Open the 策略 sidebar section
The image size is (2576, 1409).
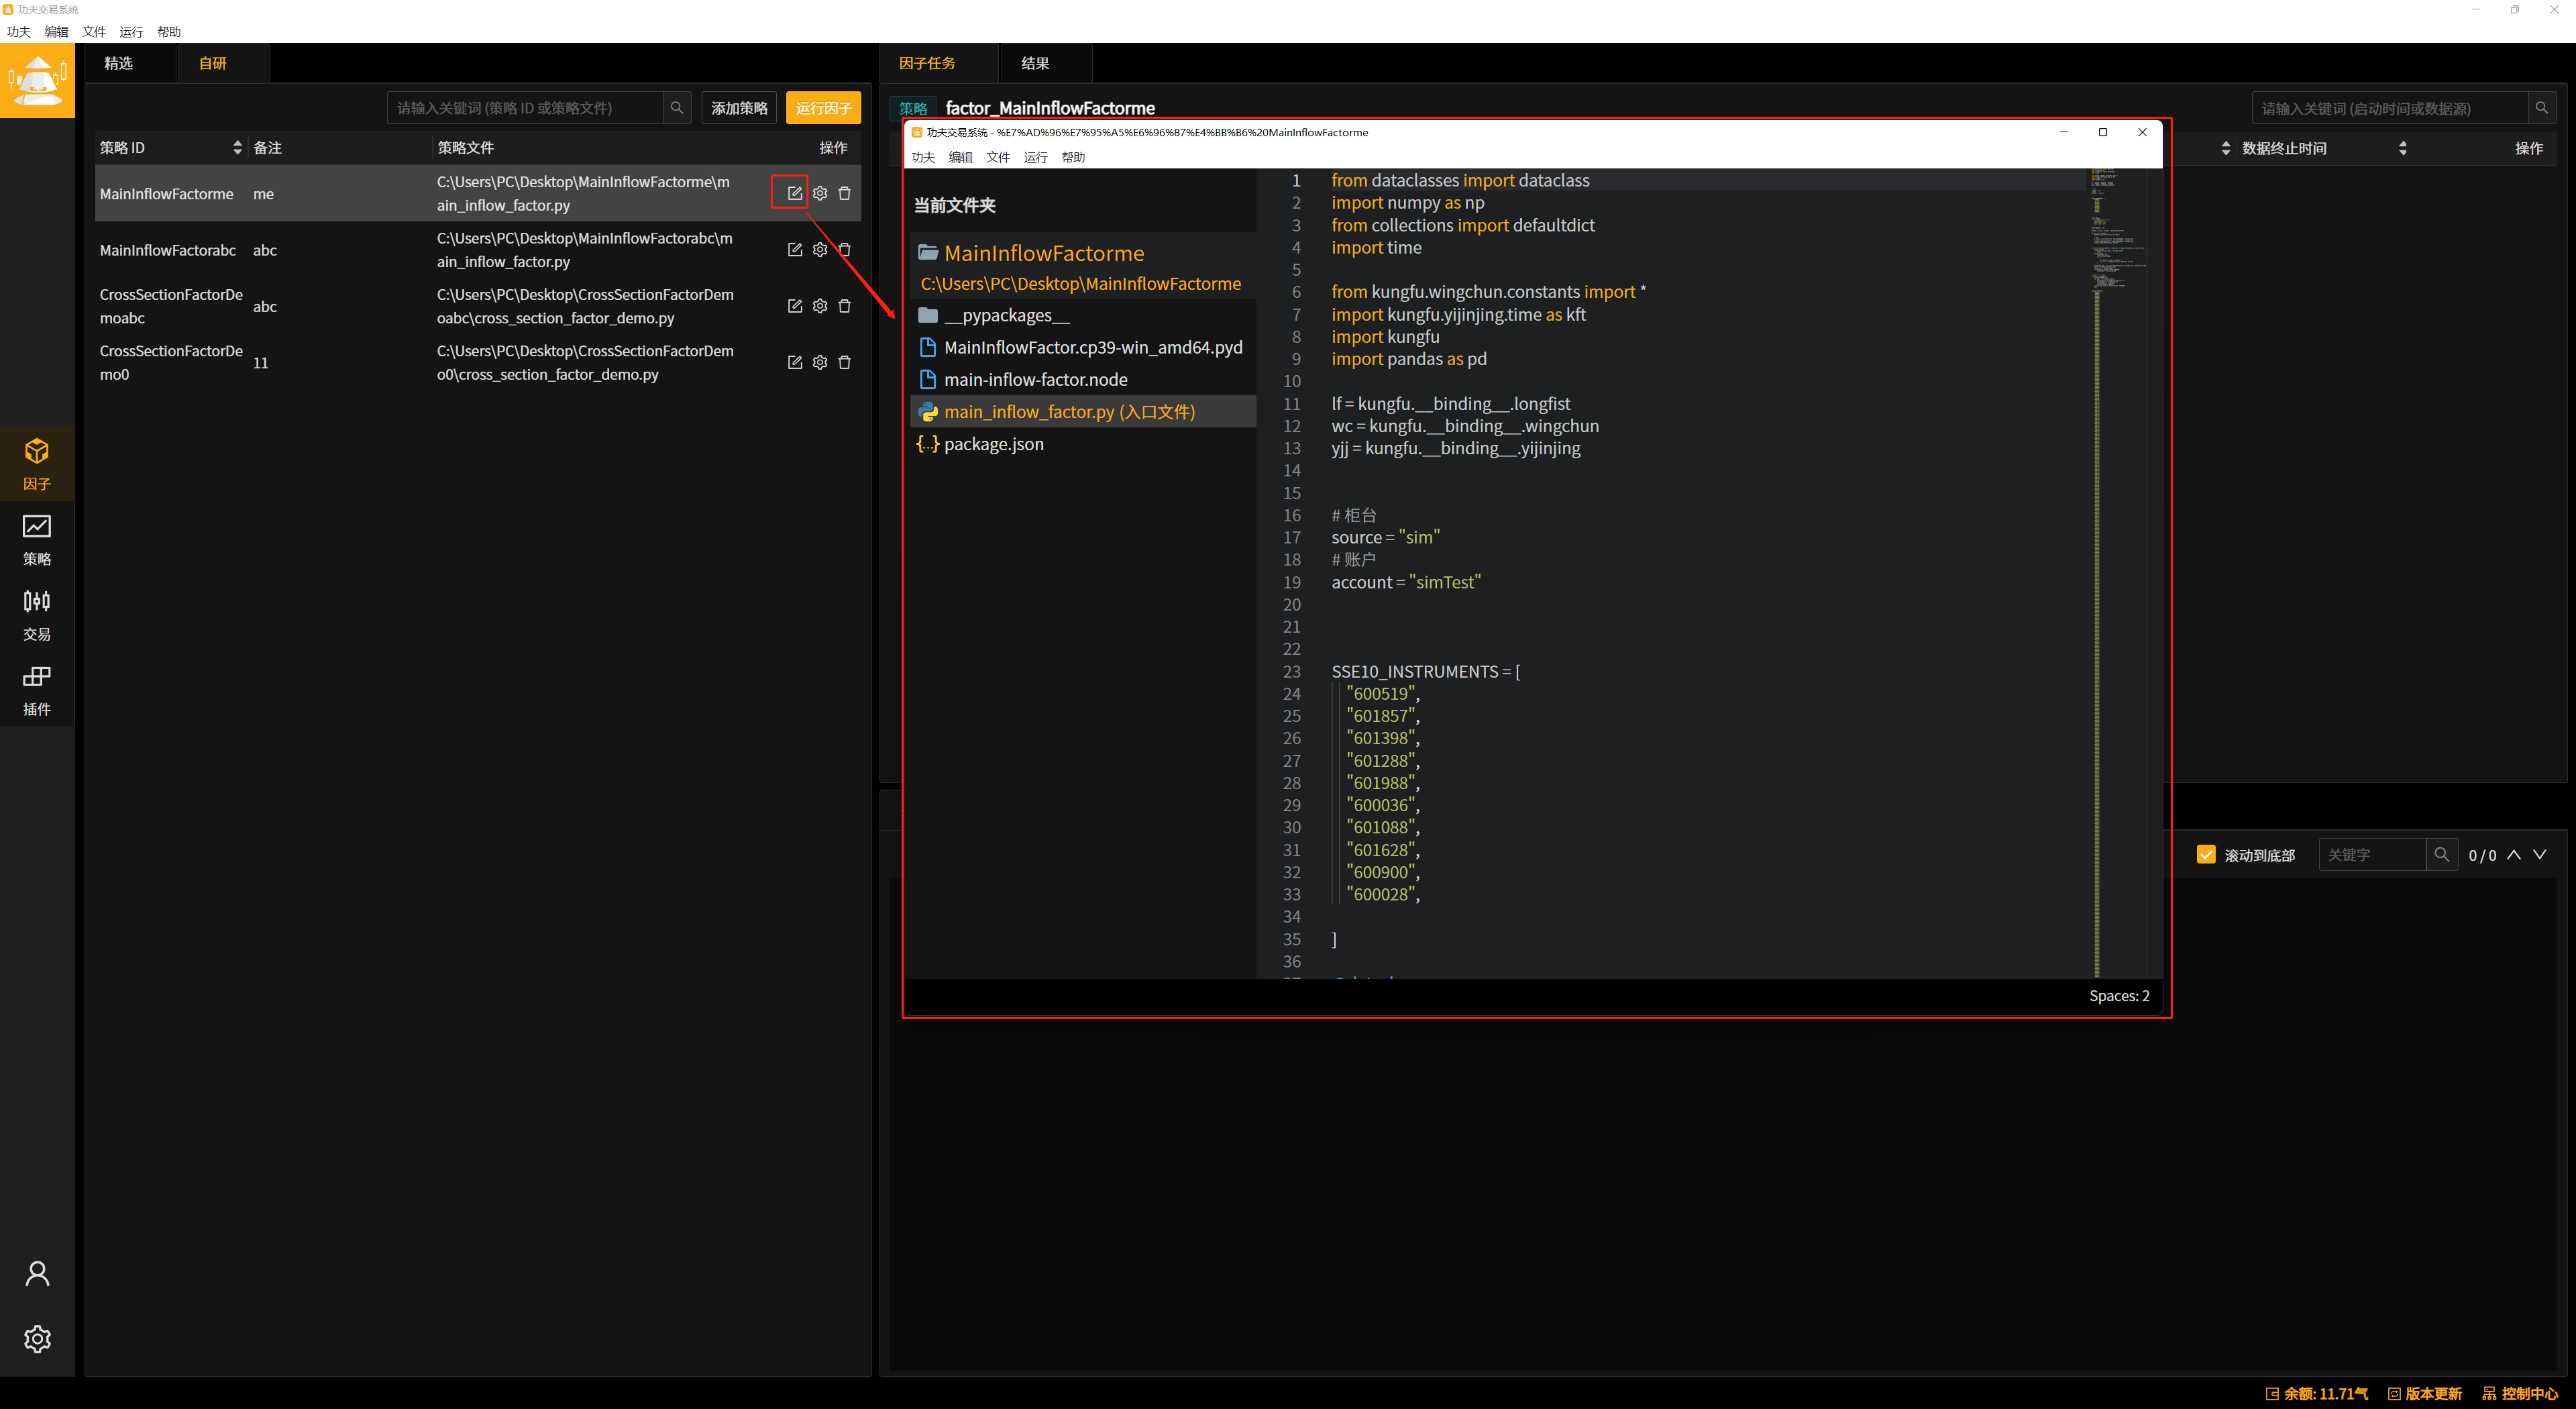37,539
